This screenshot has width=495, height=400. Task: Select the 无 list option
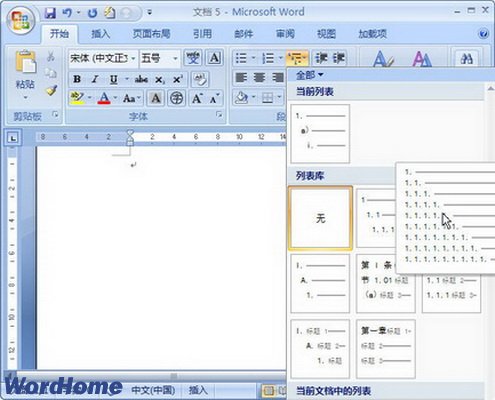point(320,218)
